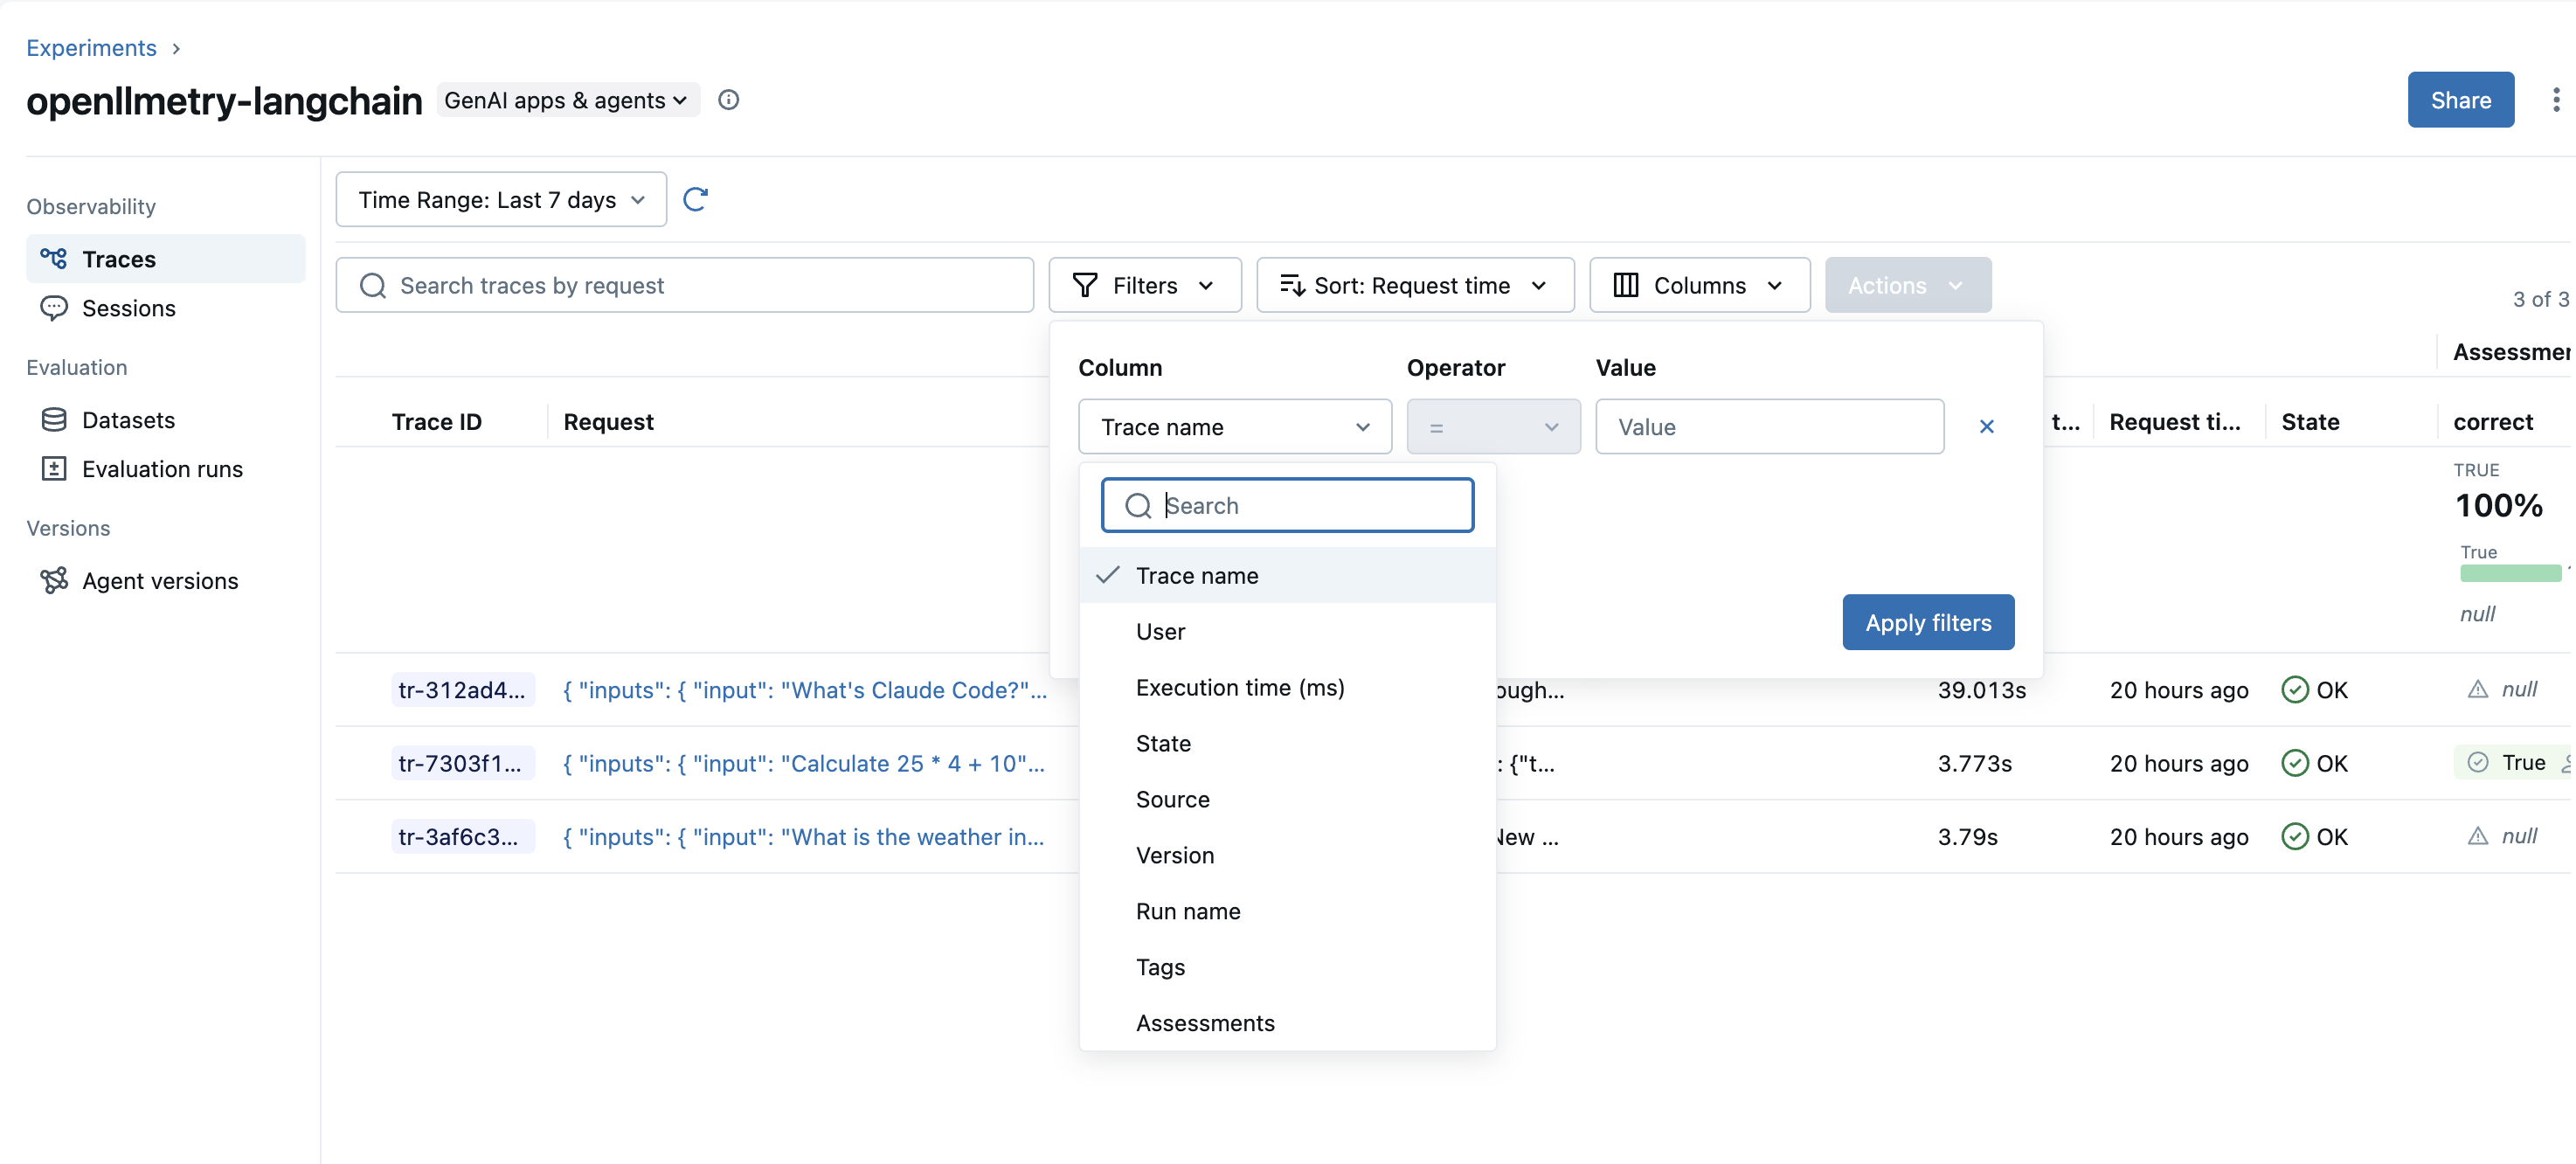
Task: Open the Datasets panel
Action: coord(127,420)
